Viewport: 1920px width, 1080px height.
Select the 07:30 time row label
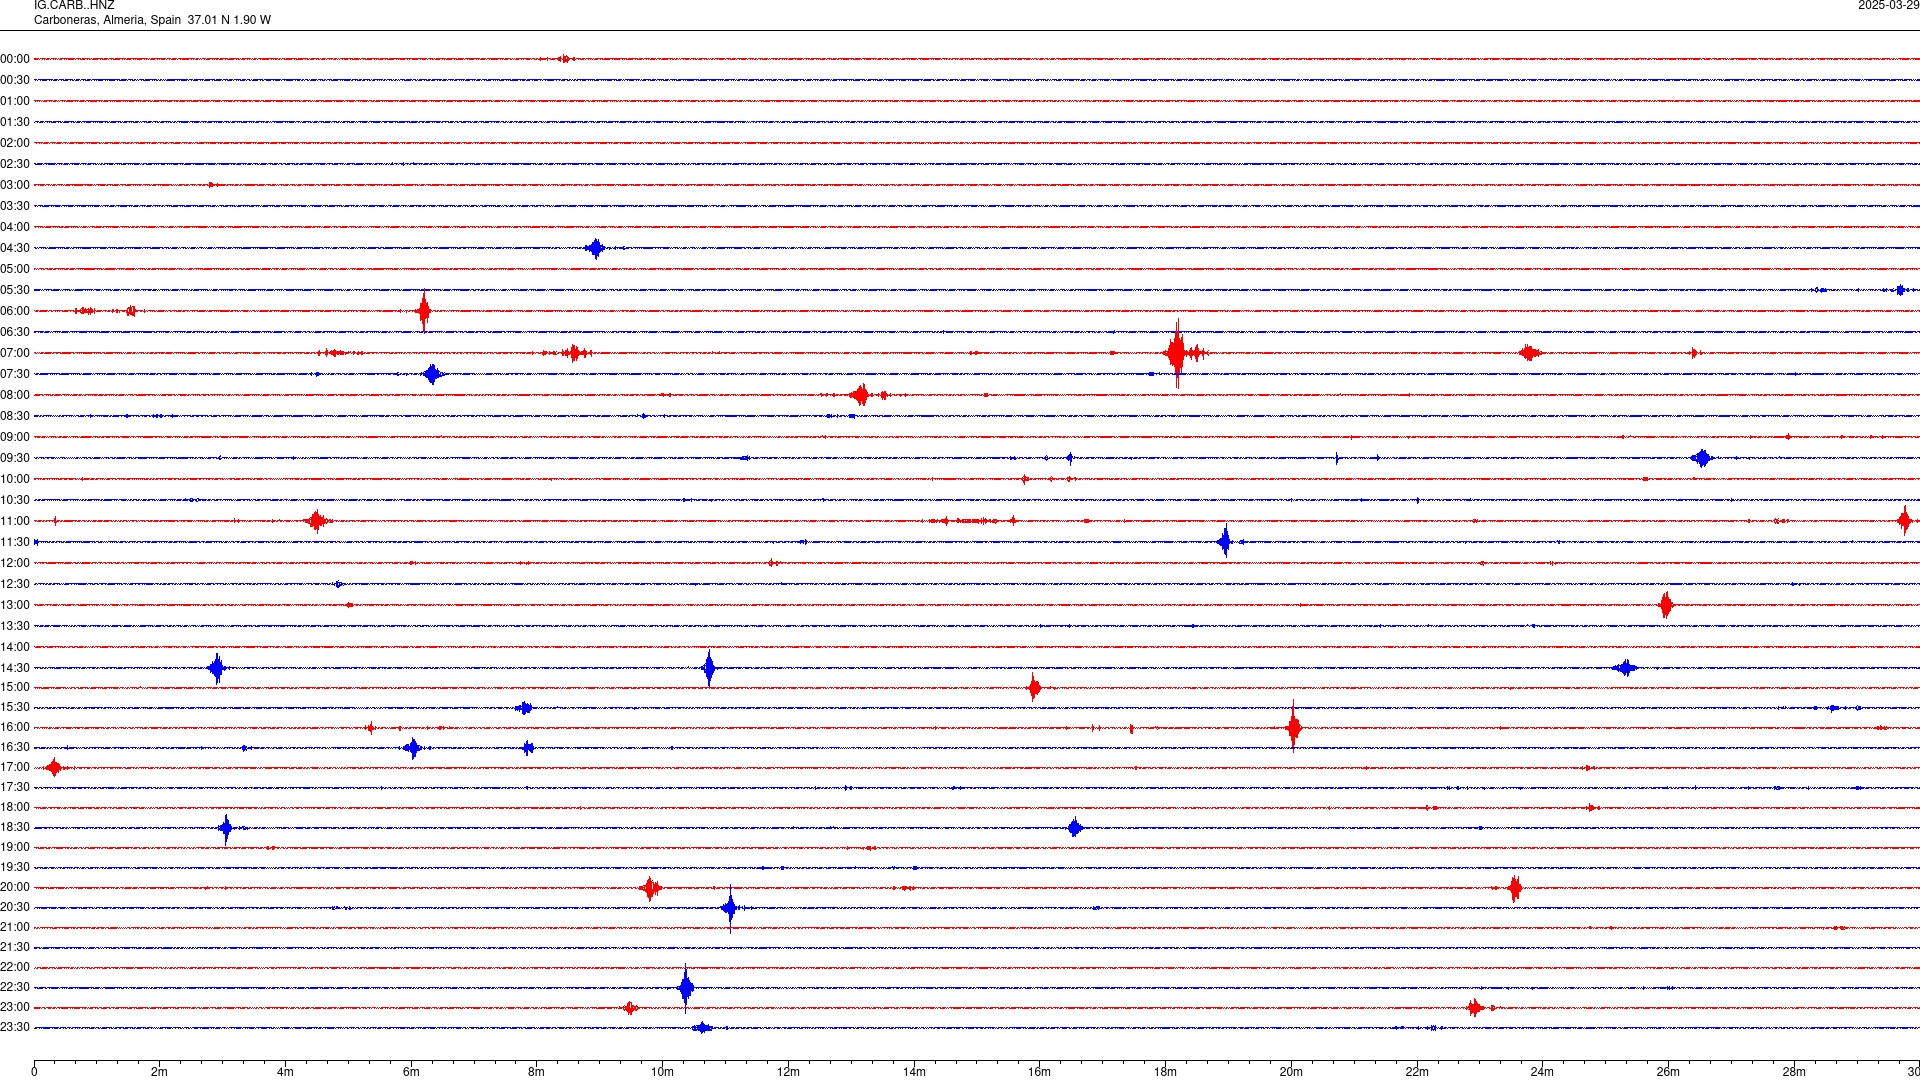pyautogui.click(x=15, y=374)
